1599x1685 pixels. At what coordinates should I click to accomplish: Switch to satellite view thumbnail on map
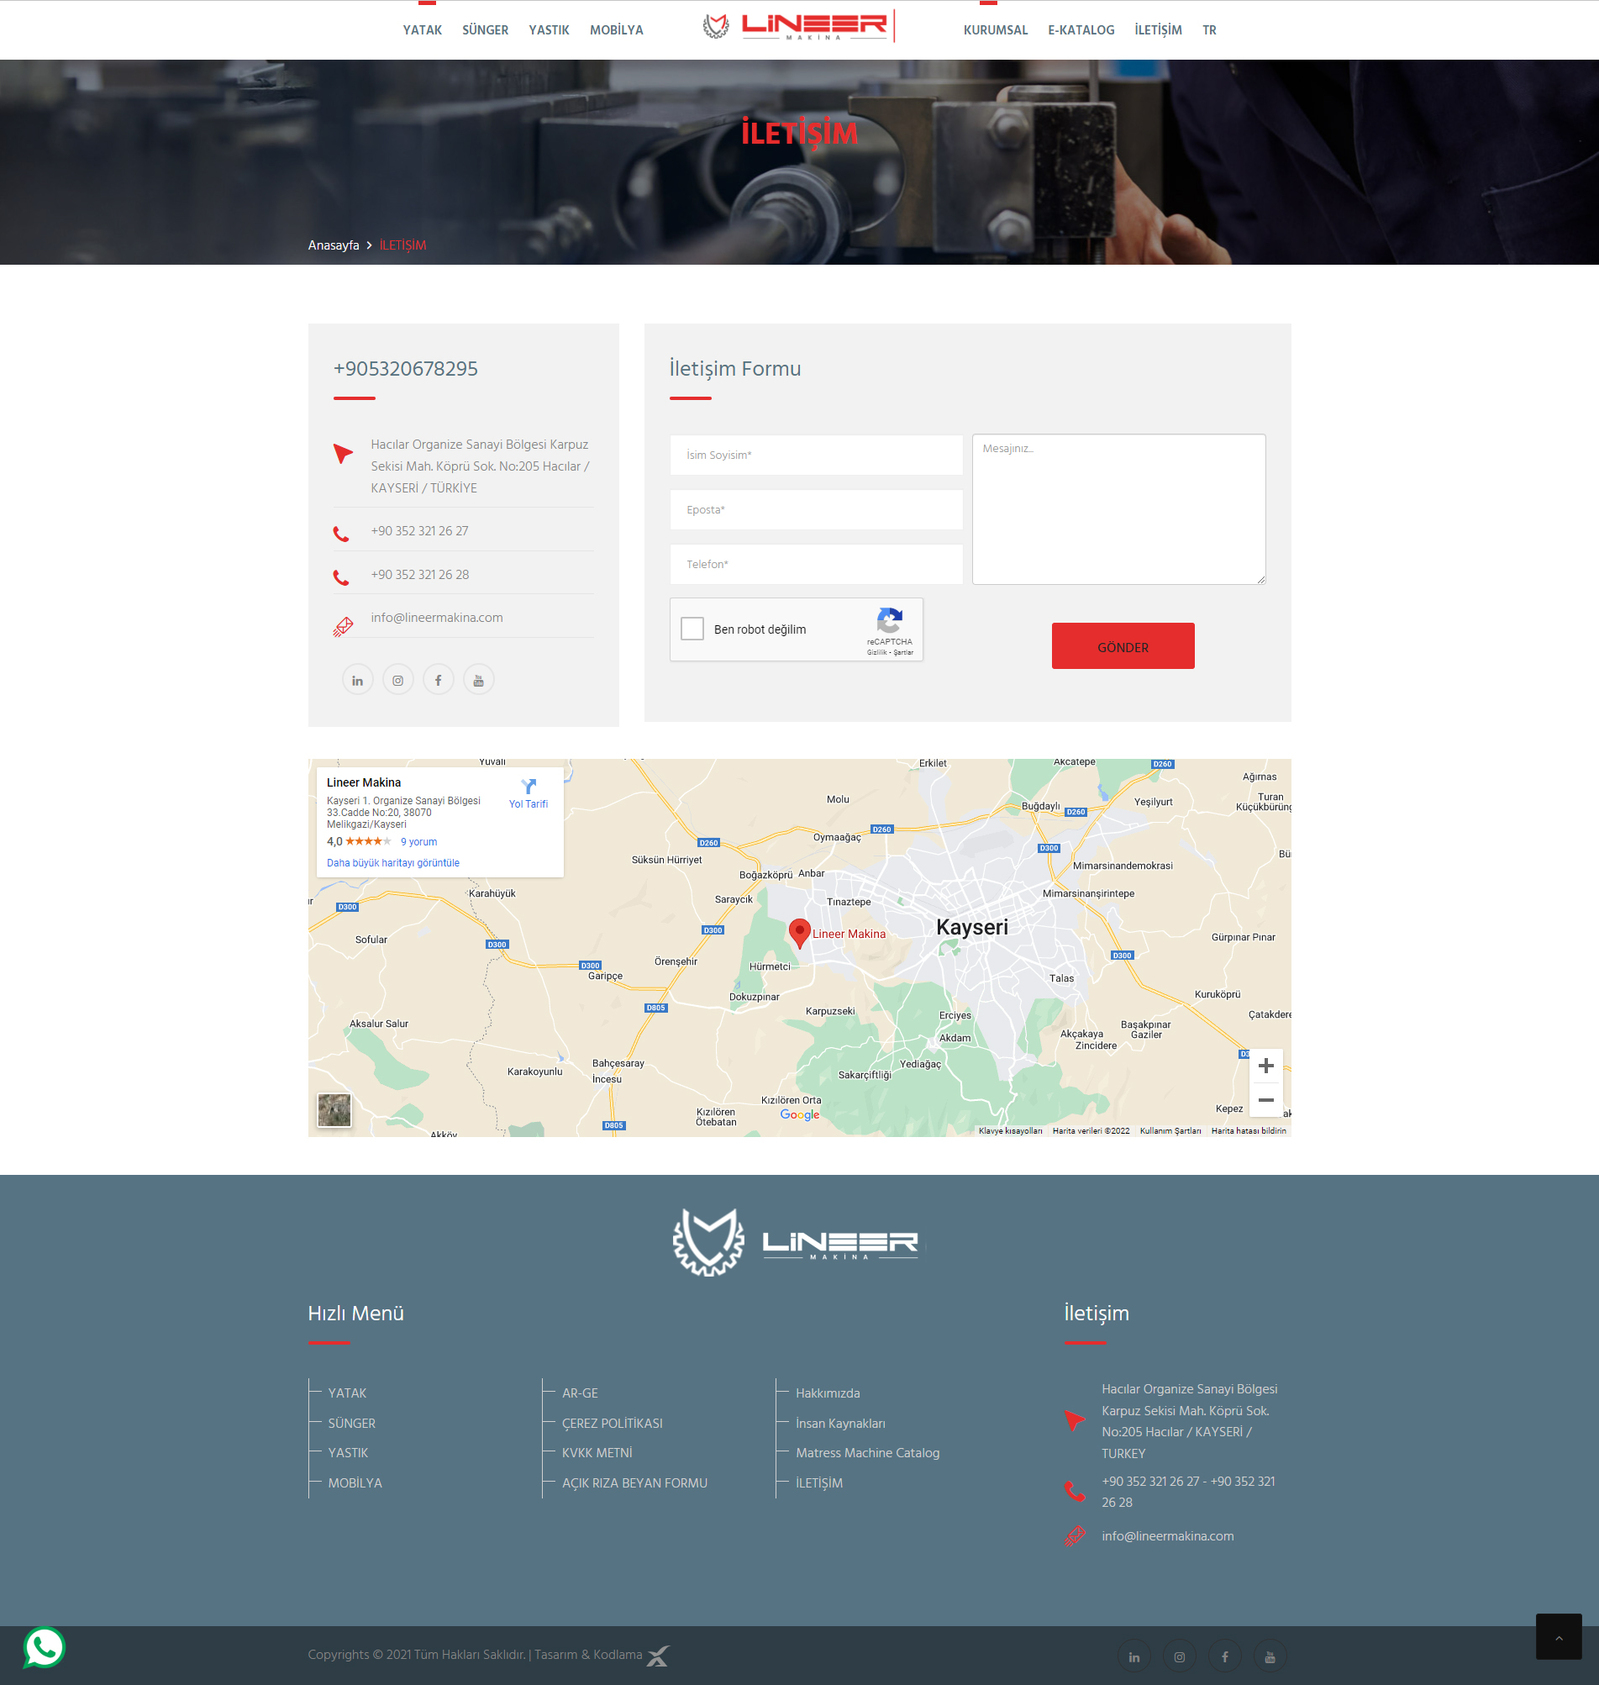334,1110
